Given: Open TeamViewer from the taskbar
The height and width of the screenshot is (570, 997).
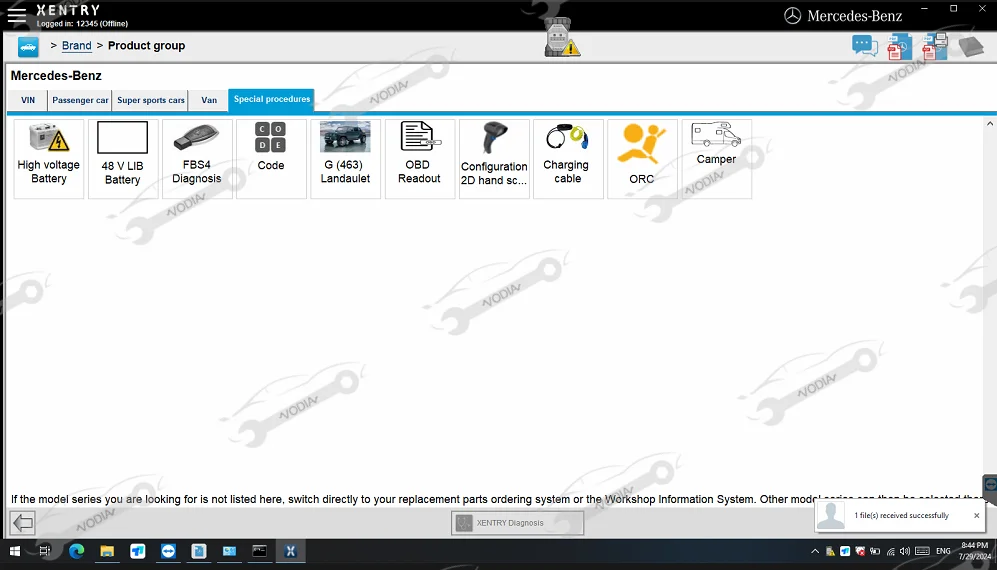Looking at the screenshot, I should click(168, 551).
